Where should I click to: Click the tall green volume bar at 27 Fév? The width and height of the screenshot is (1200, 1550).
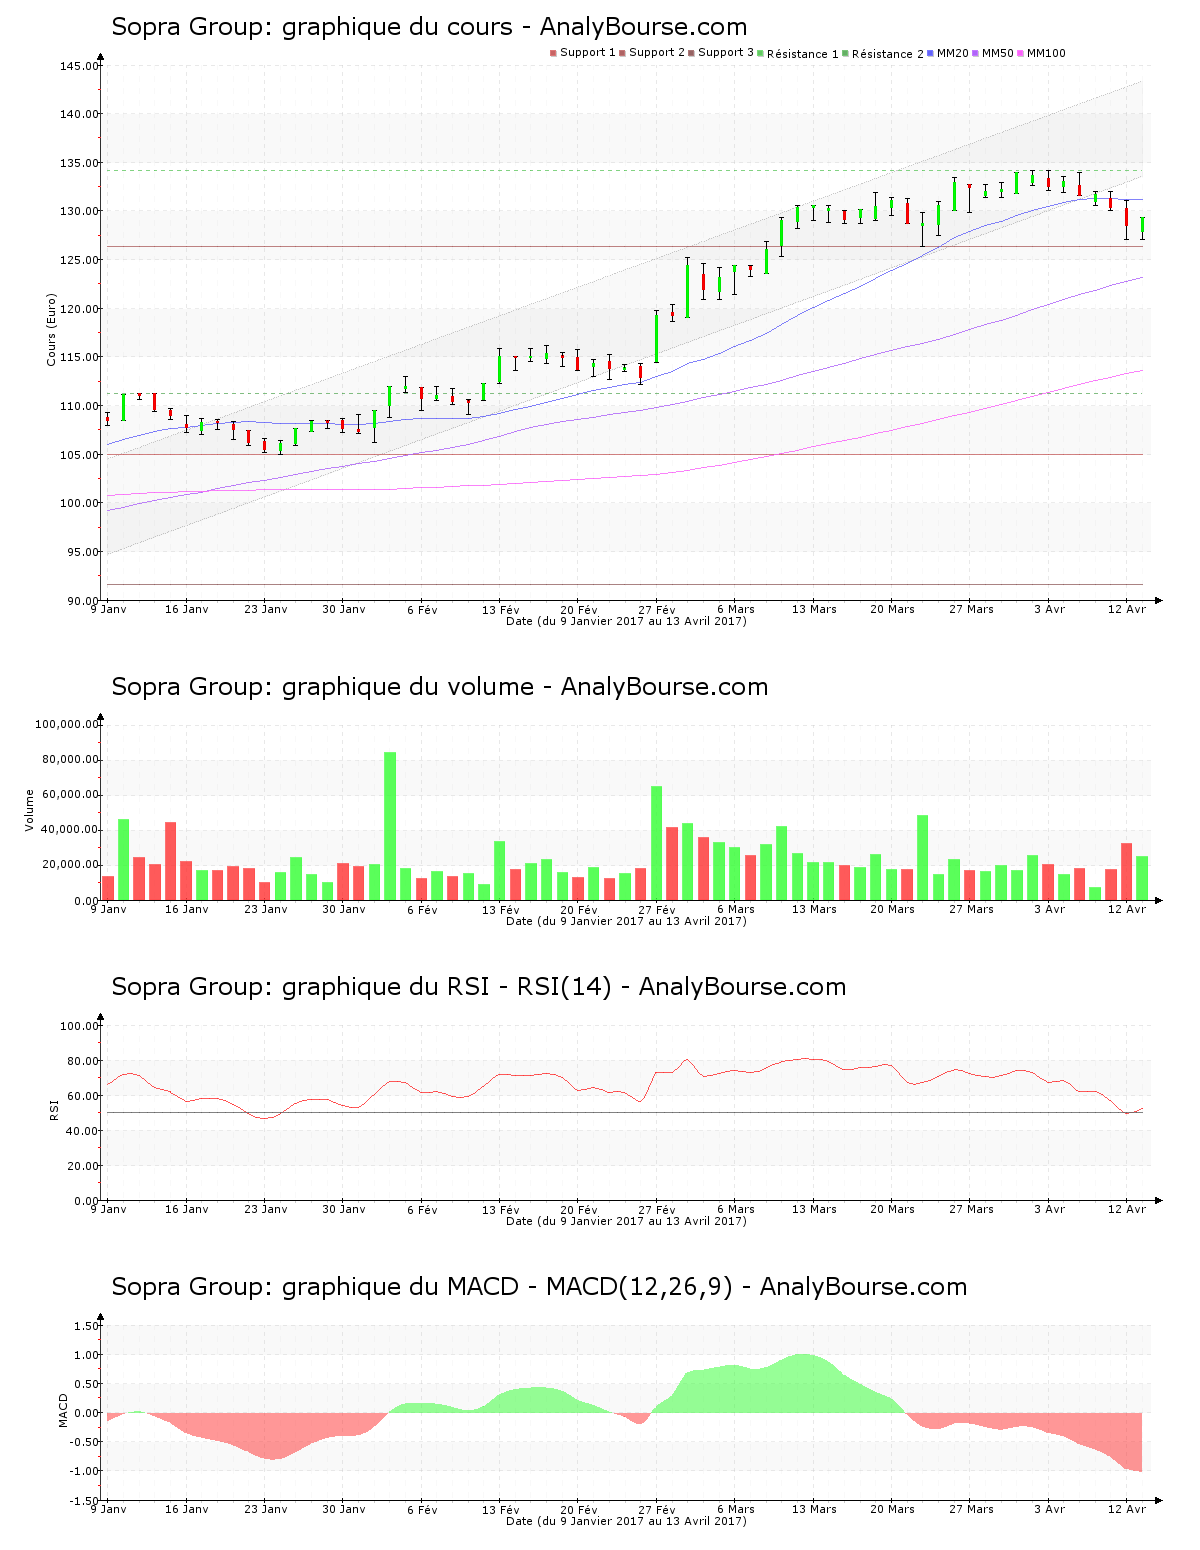[657, 843]
